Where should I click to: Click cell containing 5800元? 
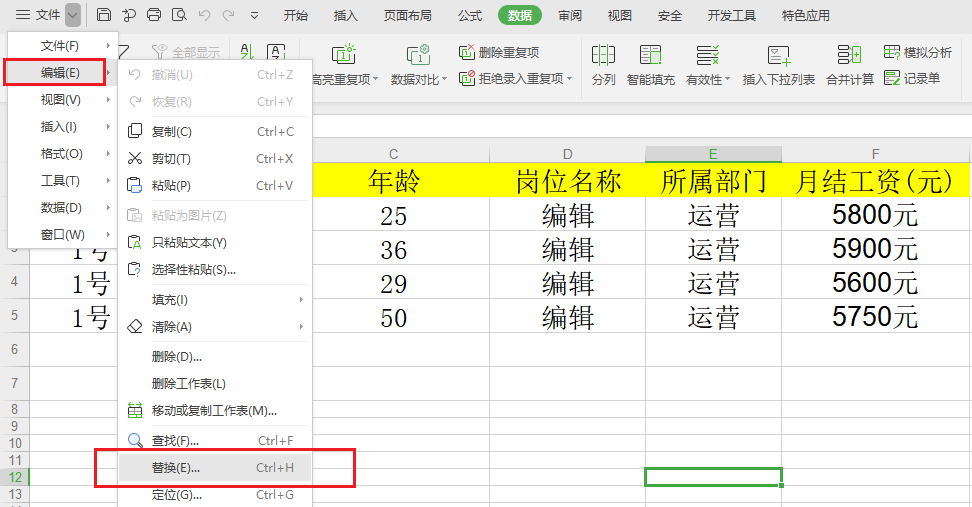pyautogui.click(x=875, y=214)
